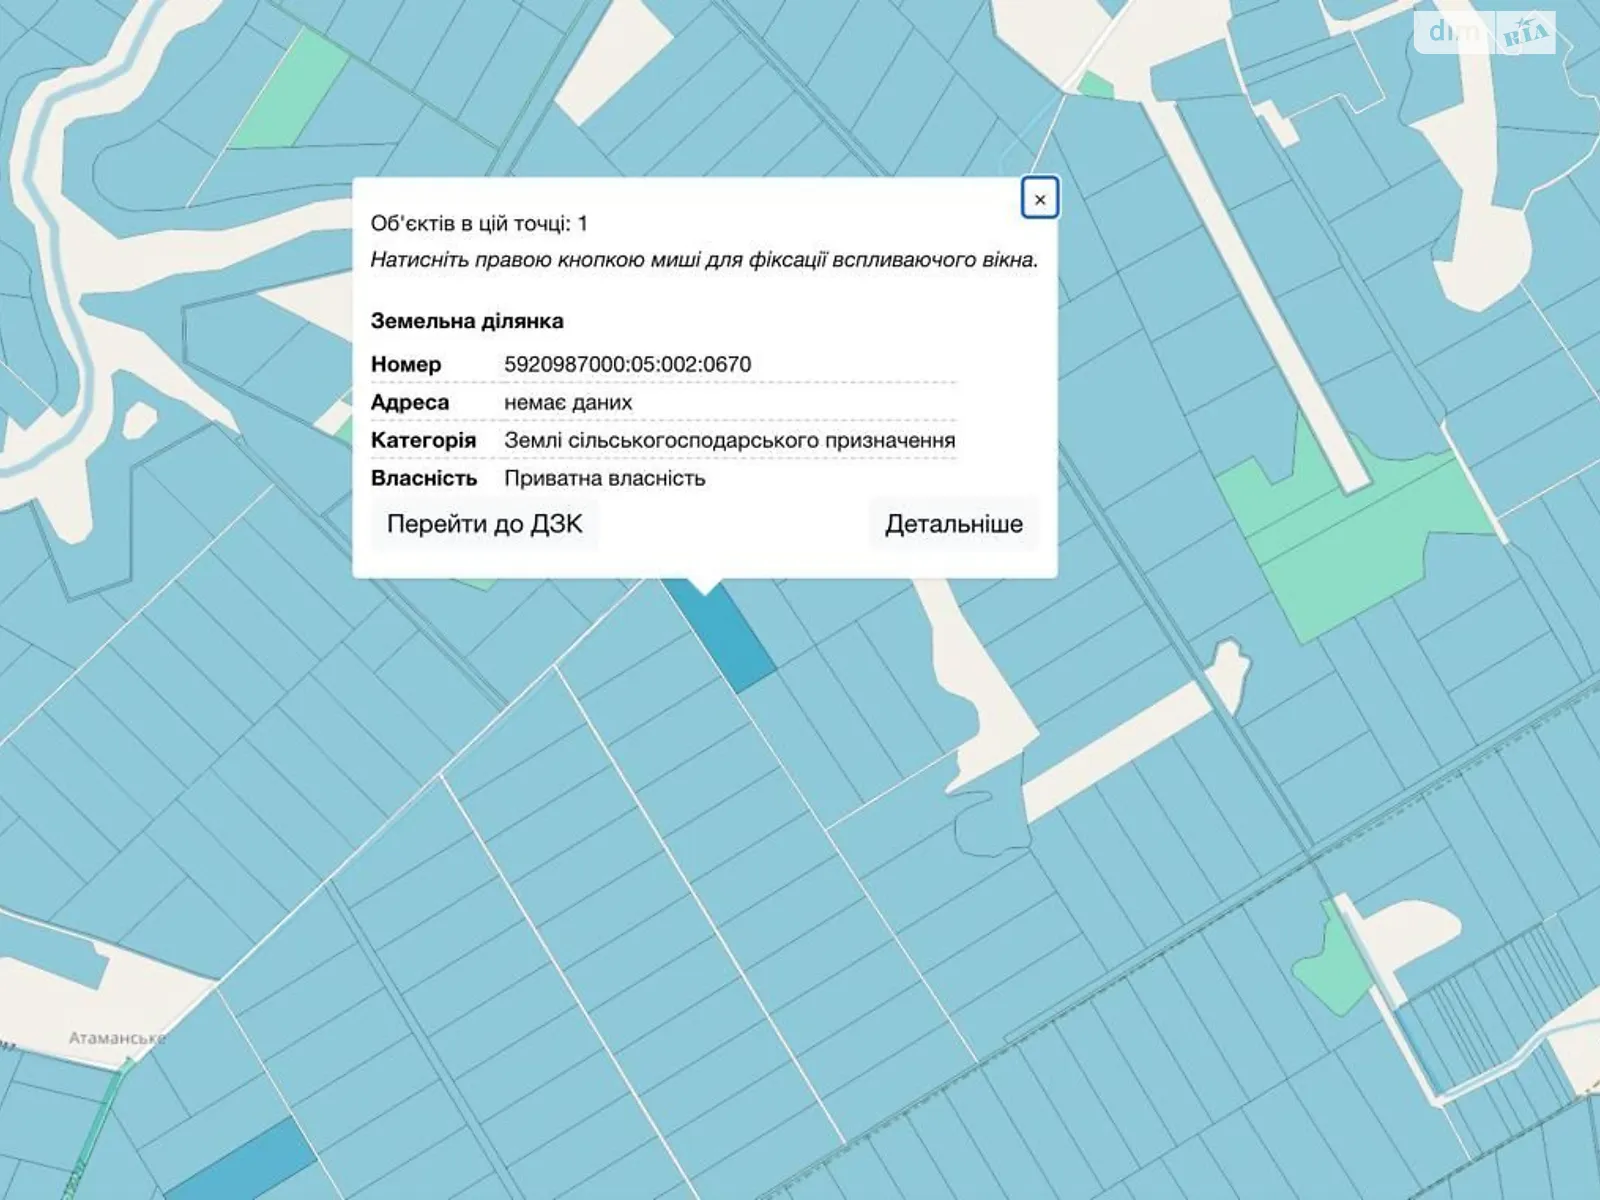Open details via 'Детальніше' button
This screenshot has height=1200, width=1600.
pyautogui.click(x=953, y=524)
